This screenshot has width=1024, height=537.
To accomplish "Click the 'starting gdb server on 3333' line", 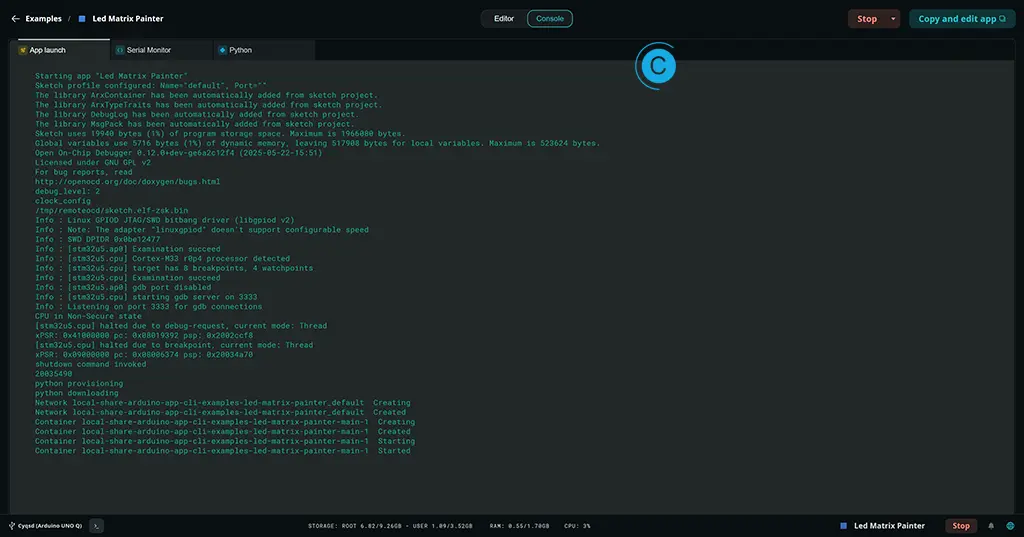I will tap(146, 297).
